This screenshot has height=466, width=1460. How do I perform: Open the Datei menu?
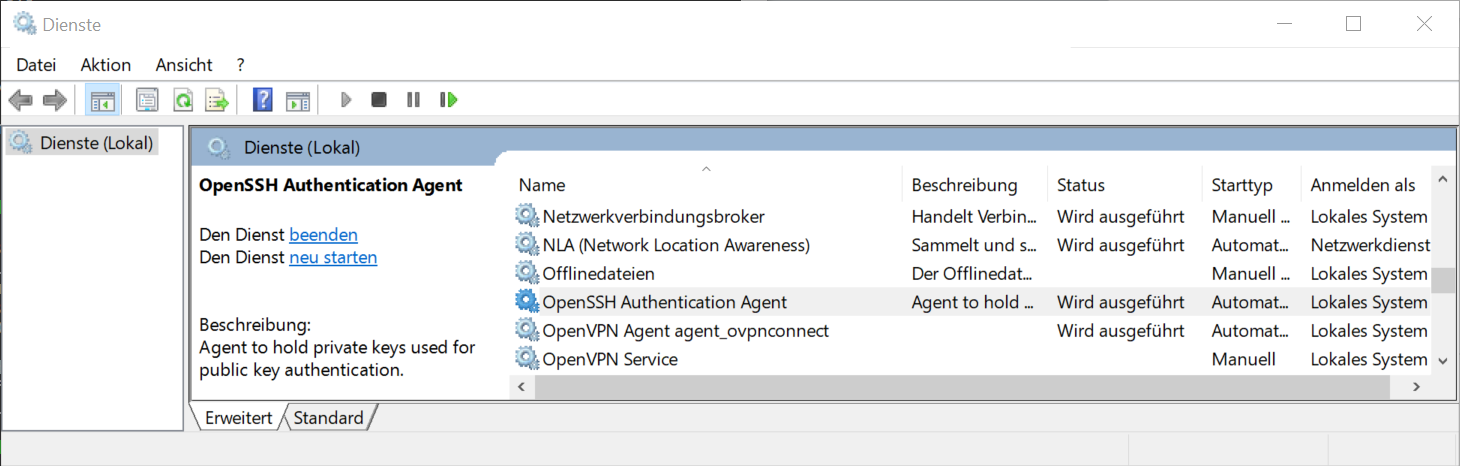pyautogui.click(x=36, y=65)
